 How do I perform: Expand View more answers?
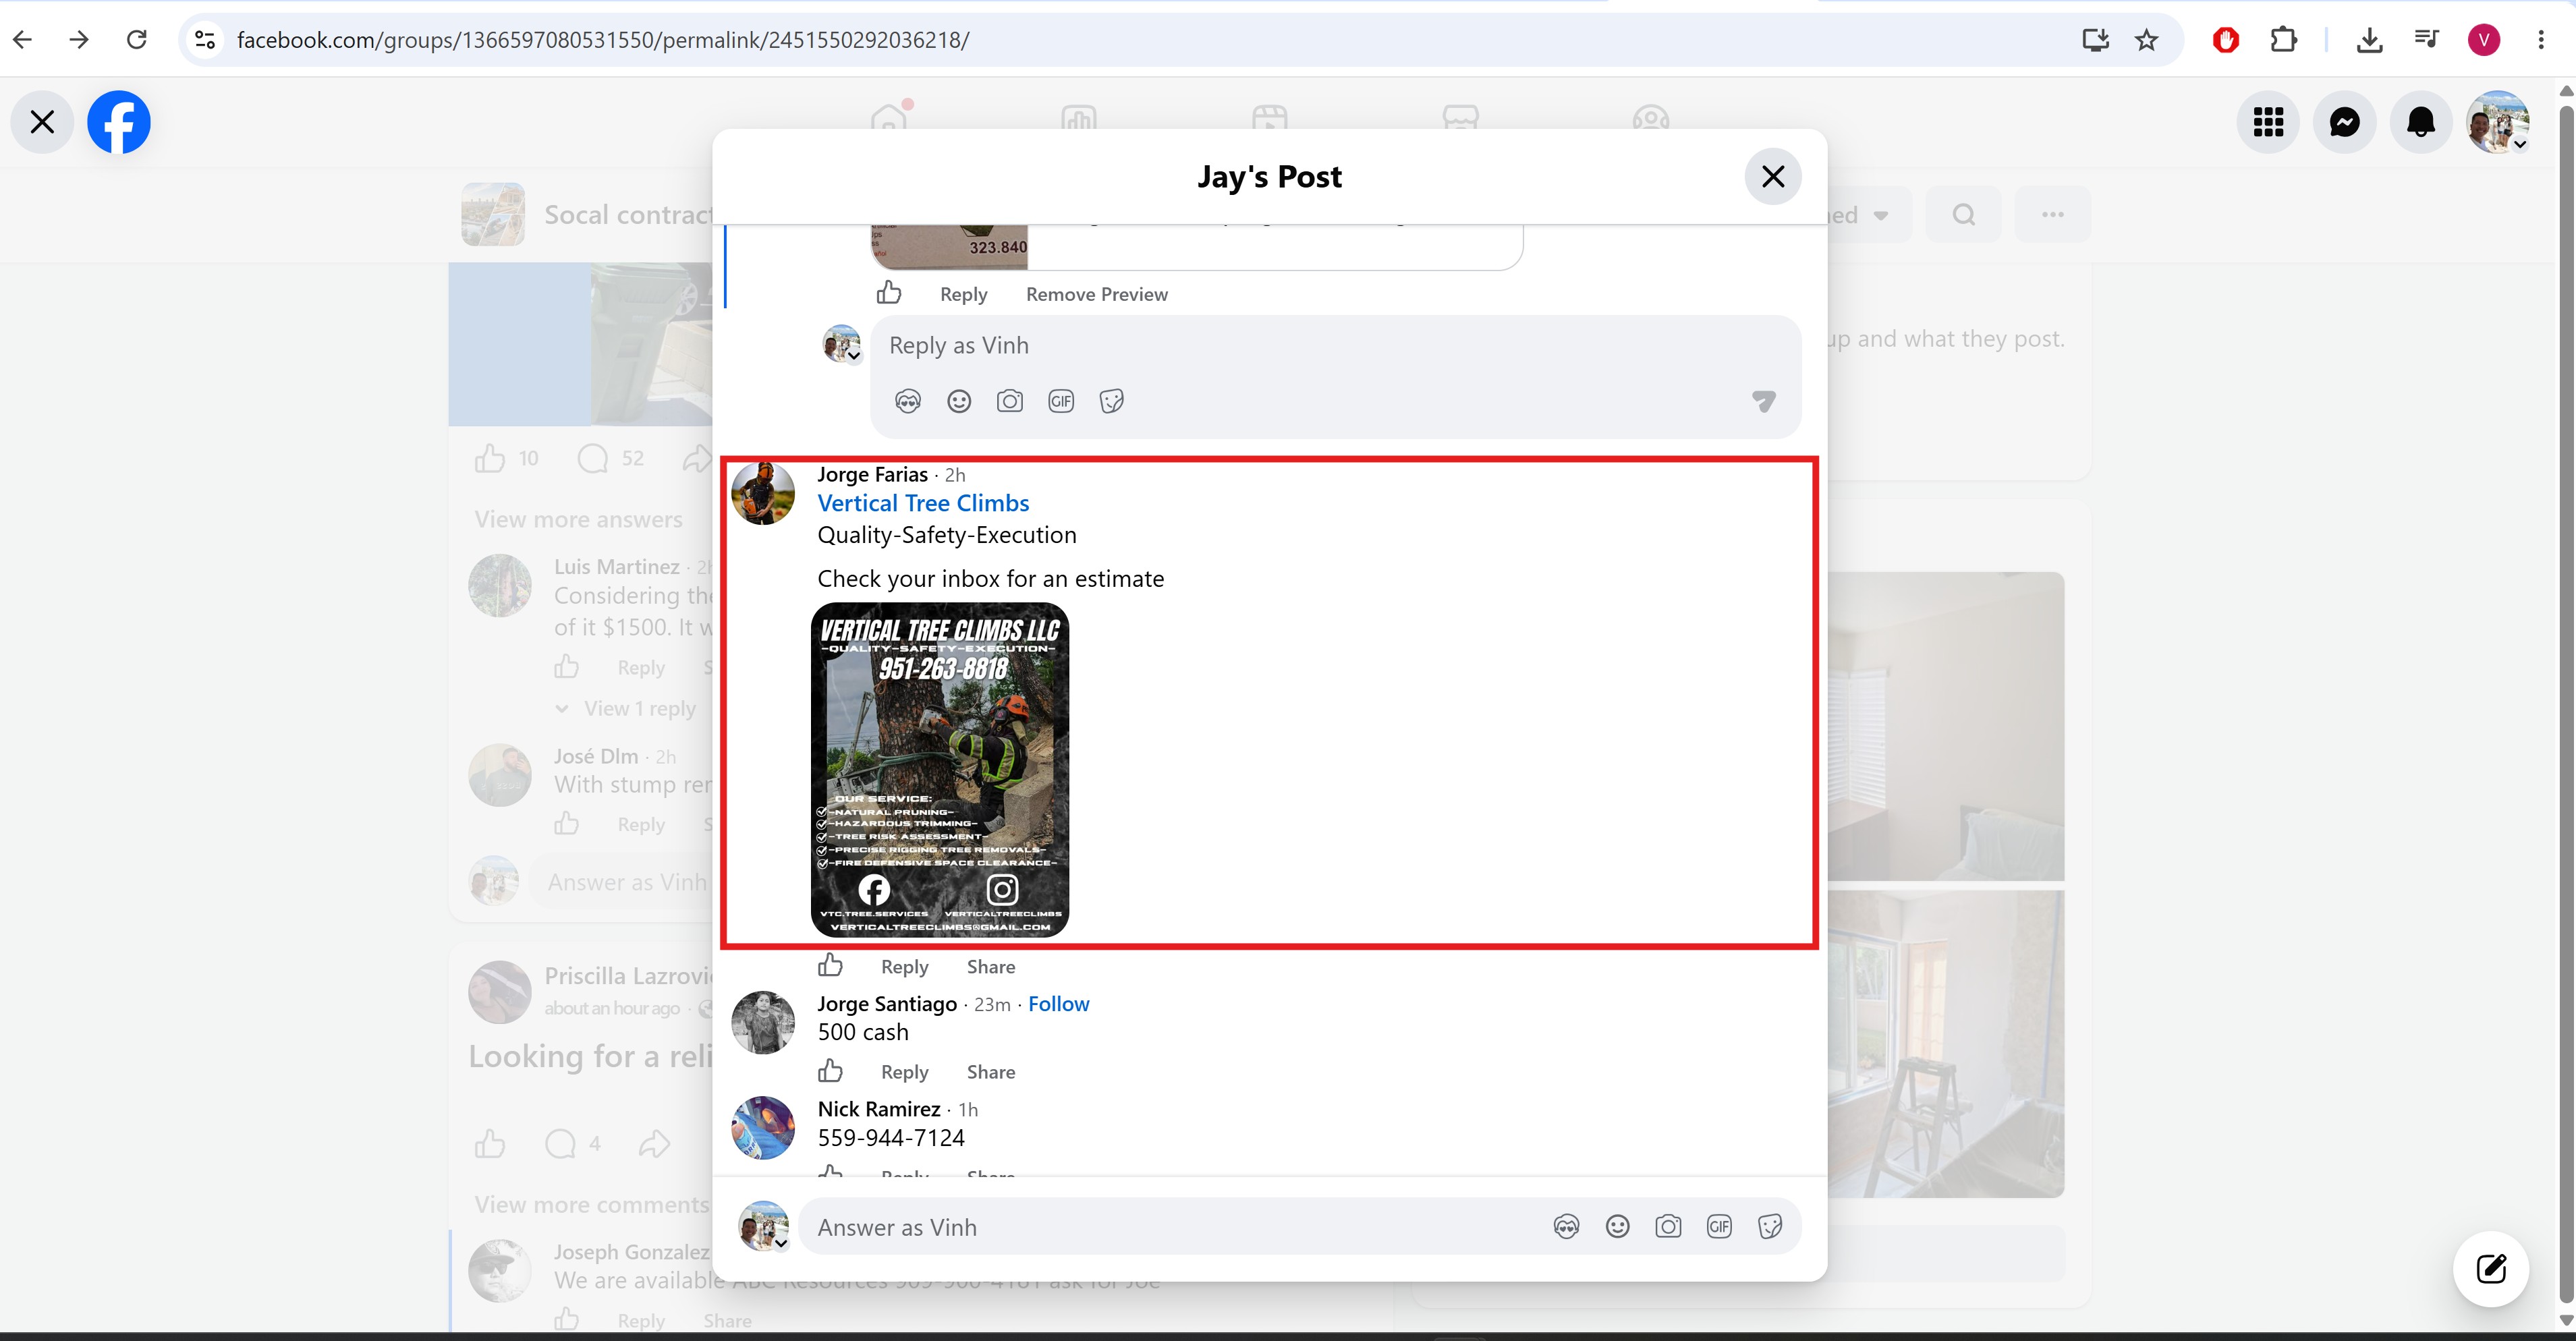(x=578, y=520)
